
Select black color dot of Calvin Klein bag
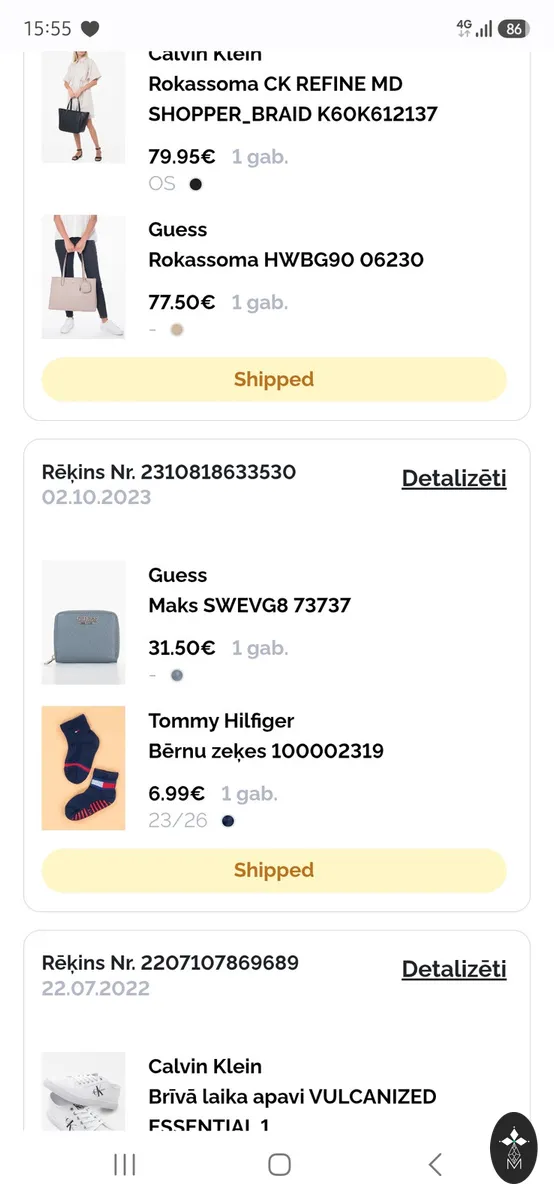click(196, 184)
